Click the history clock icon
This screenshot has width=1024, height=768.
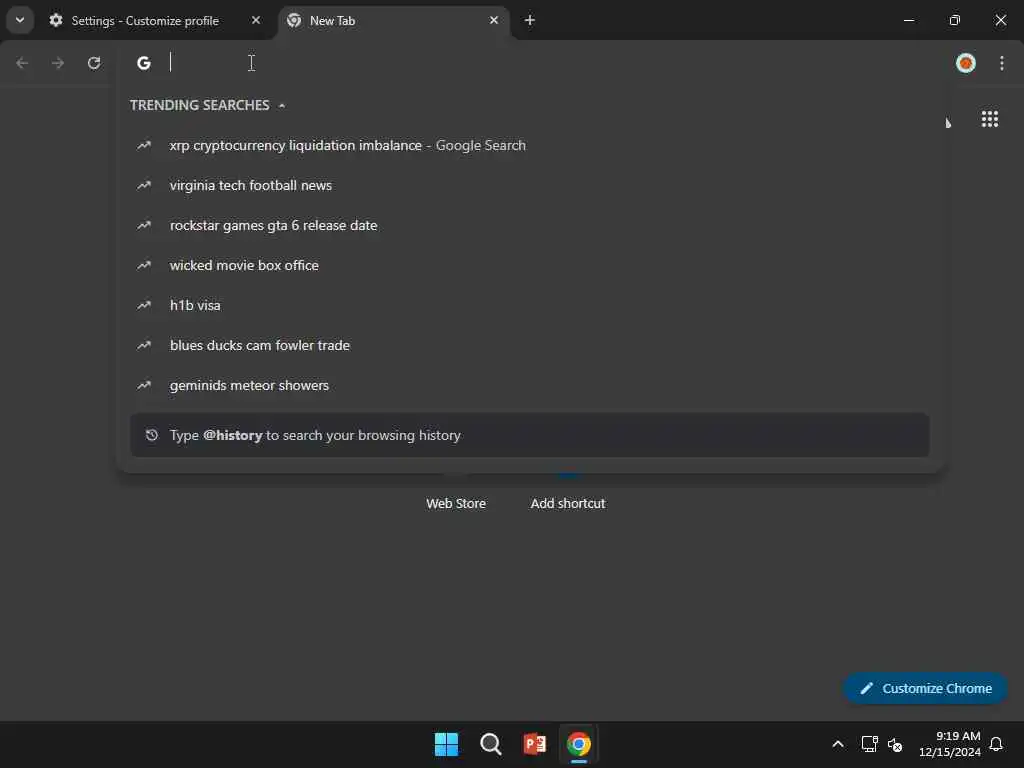tap(152, 435)
